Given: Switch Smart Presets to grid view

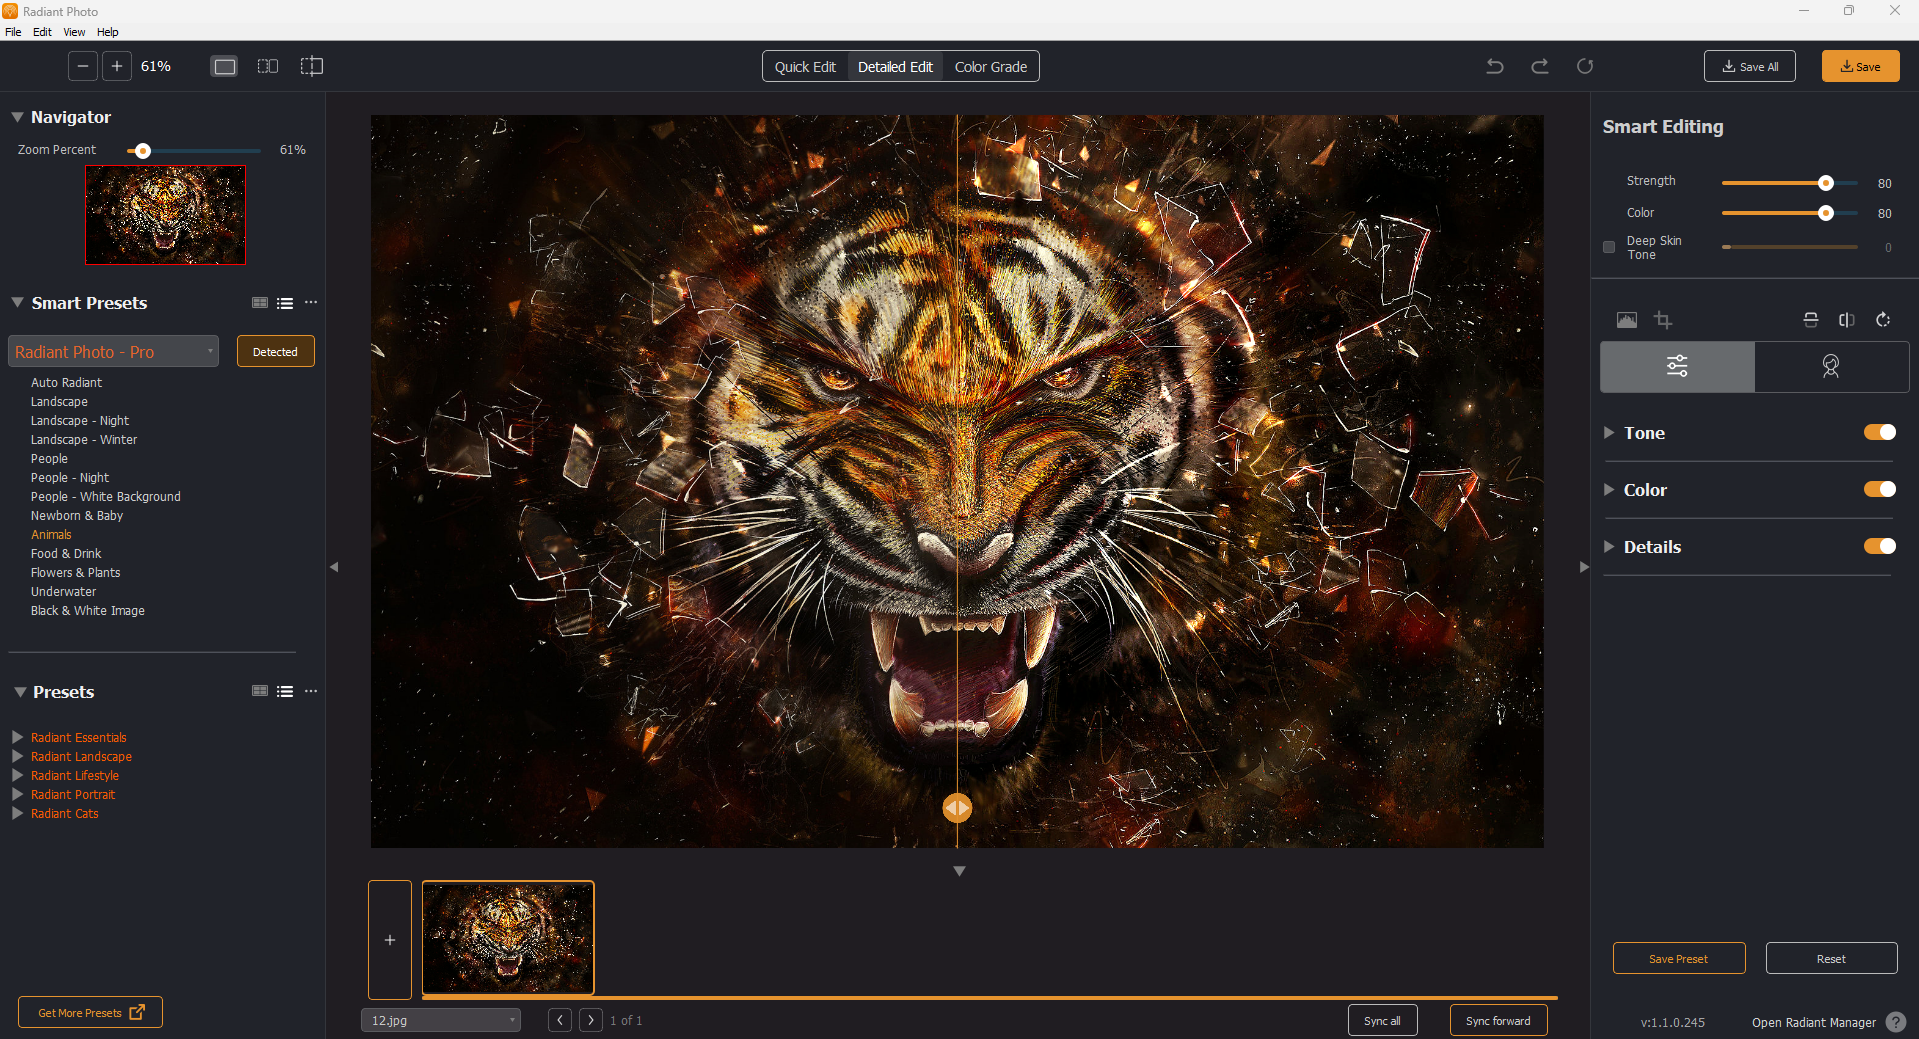Looking at the screenshot, I should tap(260, 303).
